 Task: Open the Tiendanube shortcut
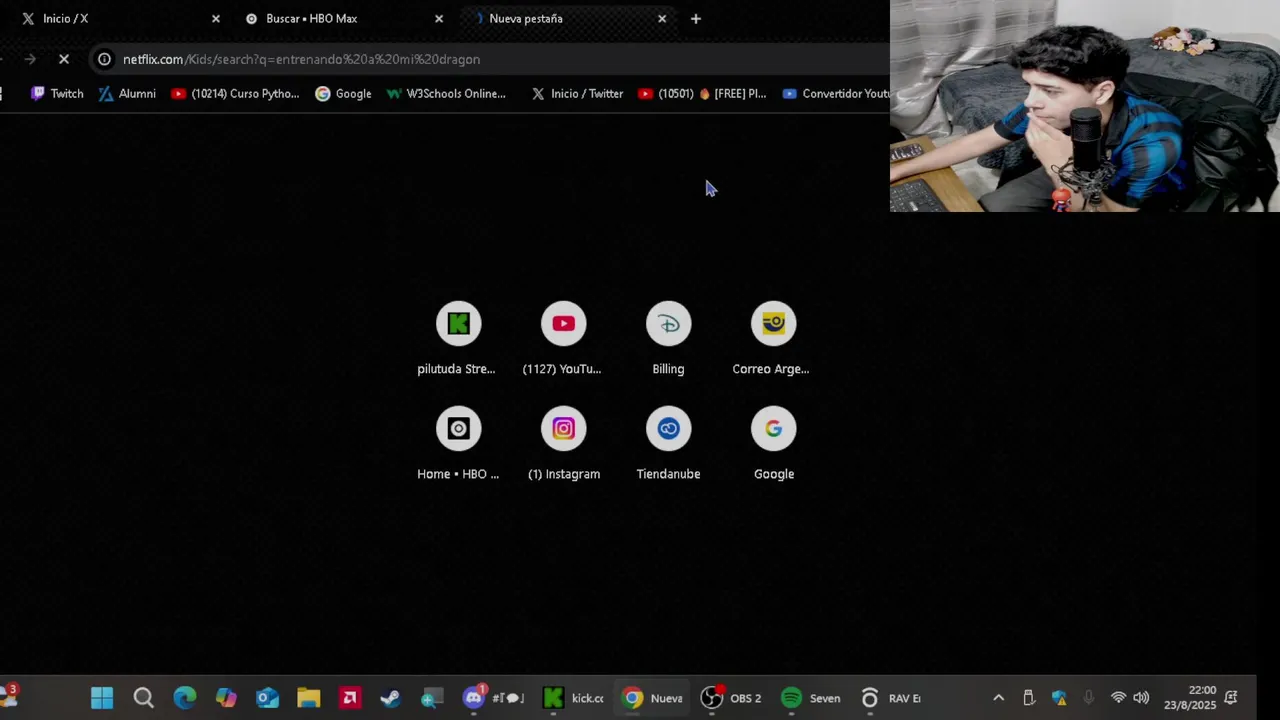click(668, 443)
